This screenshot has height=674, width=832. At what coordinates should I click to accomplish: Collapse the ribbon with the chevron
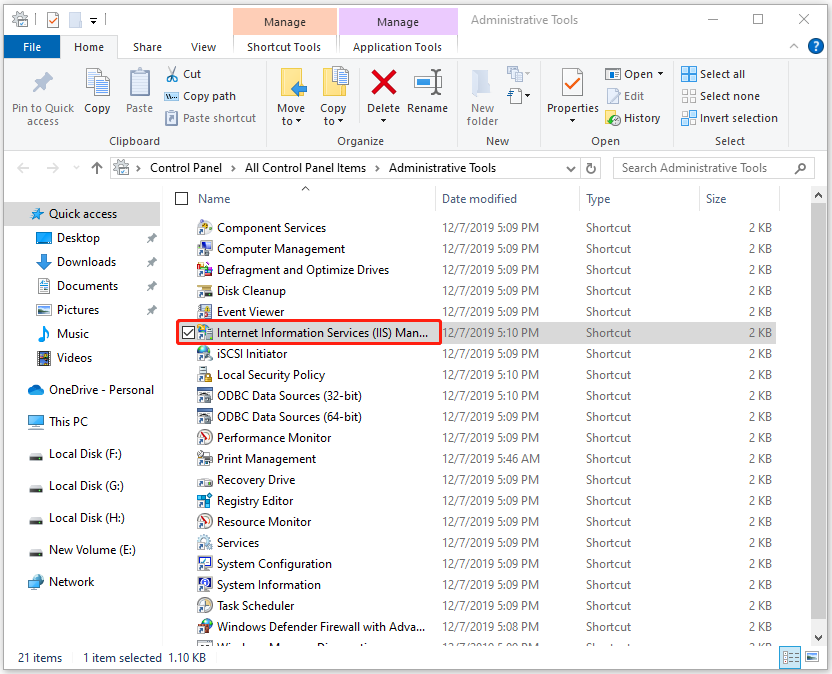(794, 46)
